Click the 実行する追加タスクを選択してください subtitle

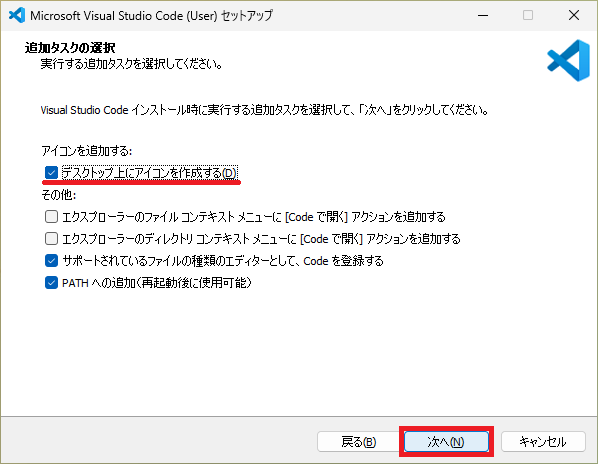tap(132, 64)
